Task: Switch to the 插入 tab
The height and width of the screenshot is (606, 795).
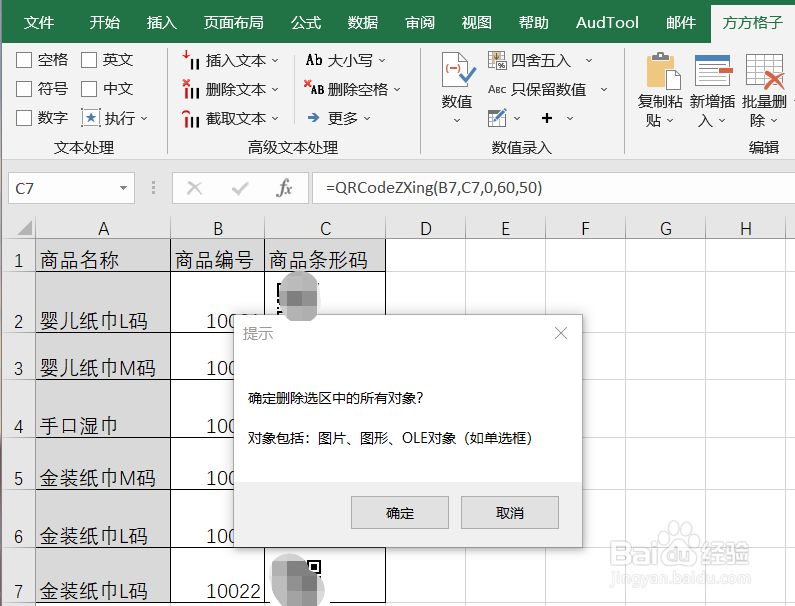Action: 162,22
